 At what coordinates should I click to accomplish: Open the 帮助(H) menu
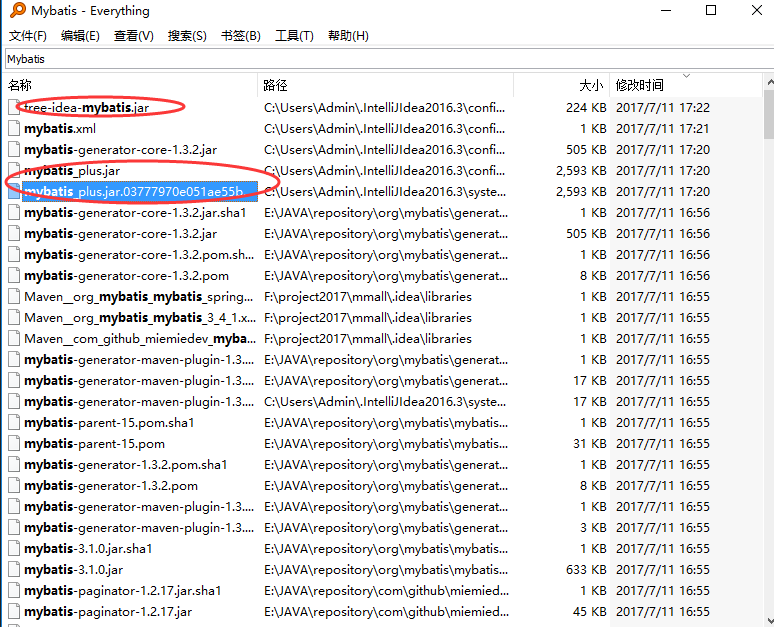click(348, 36)
